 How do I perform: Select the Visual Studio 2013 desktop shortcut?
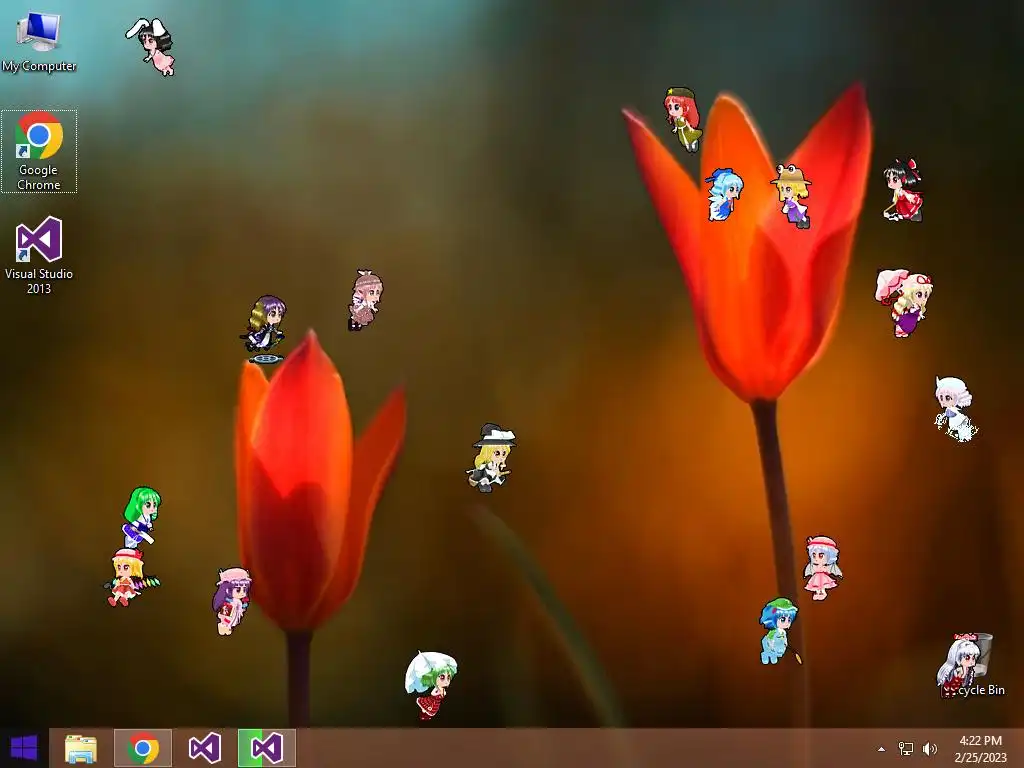tap(39, 255)
